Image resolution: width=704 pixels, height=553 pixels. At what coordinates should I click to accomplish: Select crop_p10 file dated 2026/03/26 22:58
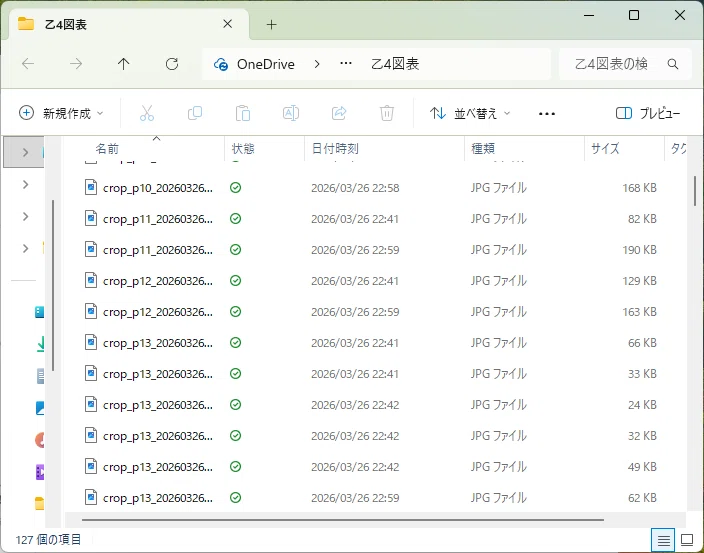click(x=158, y=188)
